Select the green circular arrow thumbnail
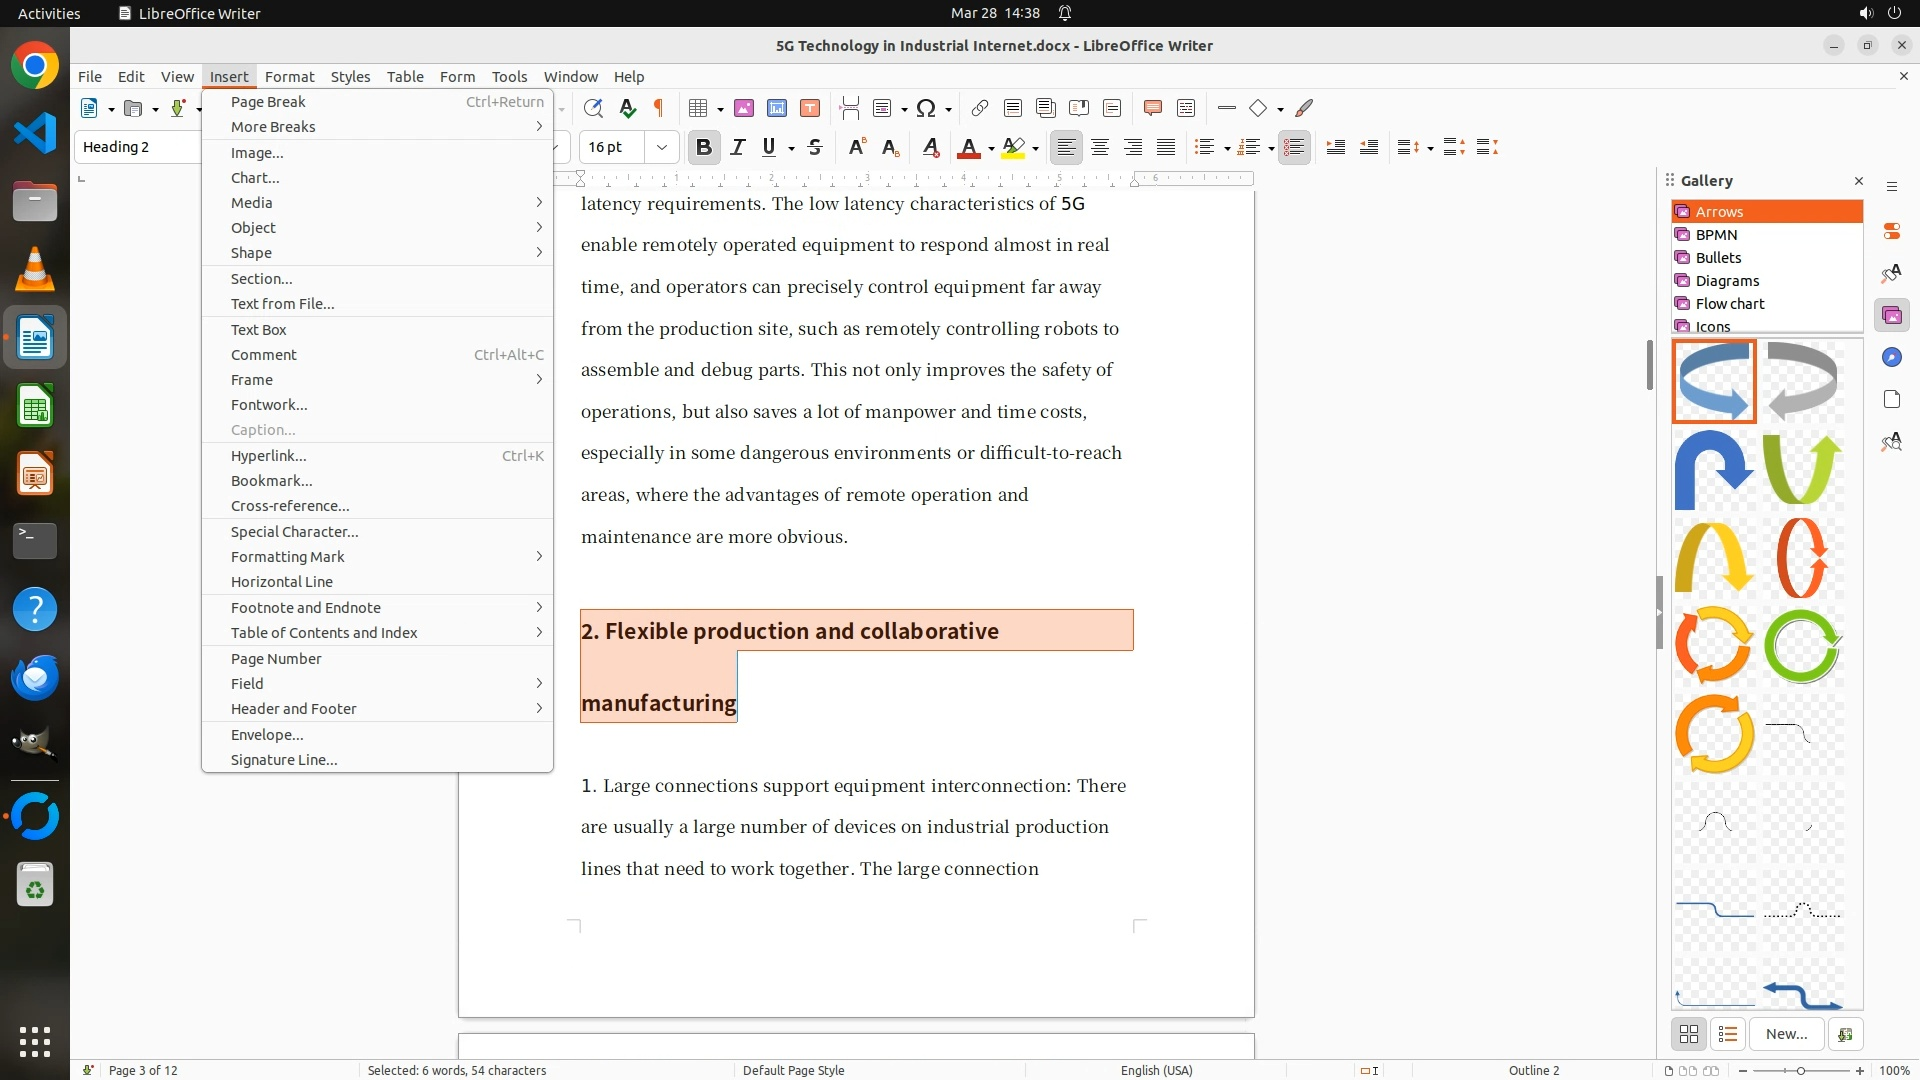Screen dimensions: 1920x1080 (x=1802, y=646)
